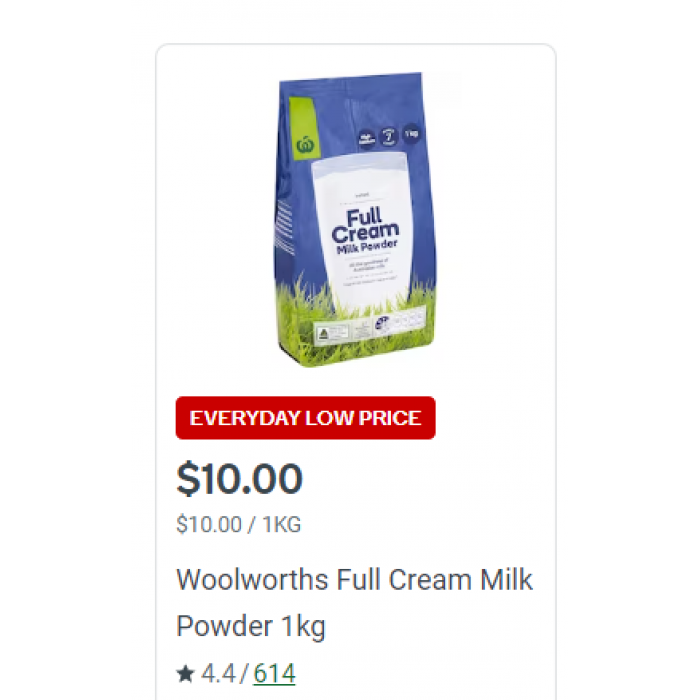
Task: Open the milk powder product image
Action: [355, 219]
